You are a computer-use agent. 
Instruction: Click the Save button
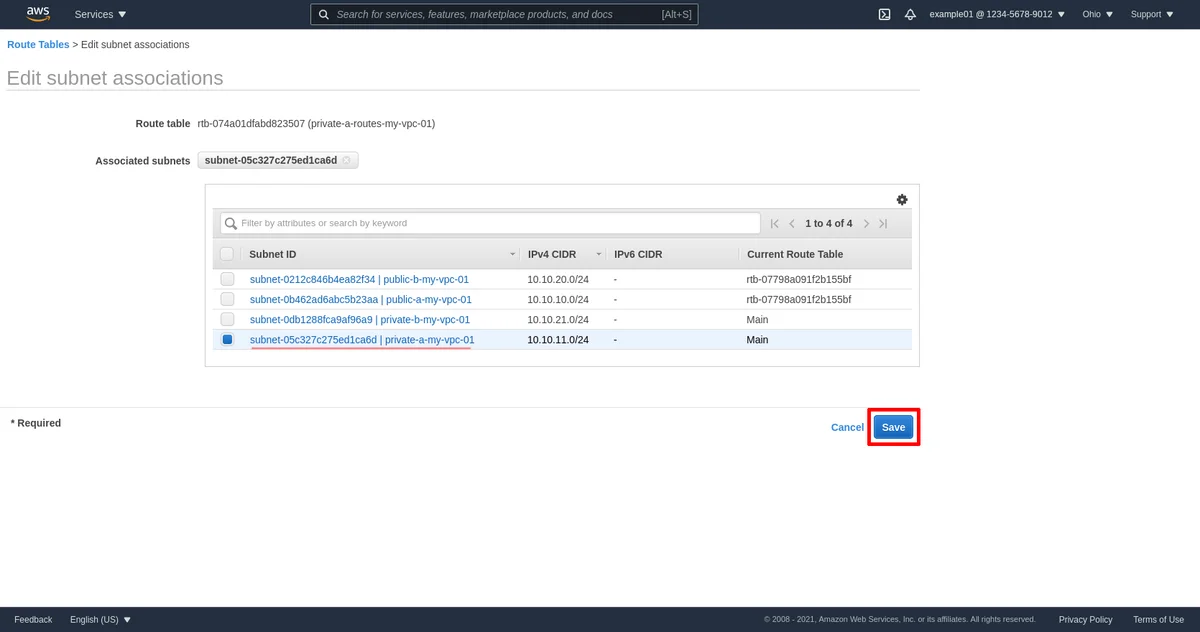coord(893,427)
